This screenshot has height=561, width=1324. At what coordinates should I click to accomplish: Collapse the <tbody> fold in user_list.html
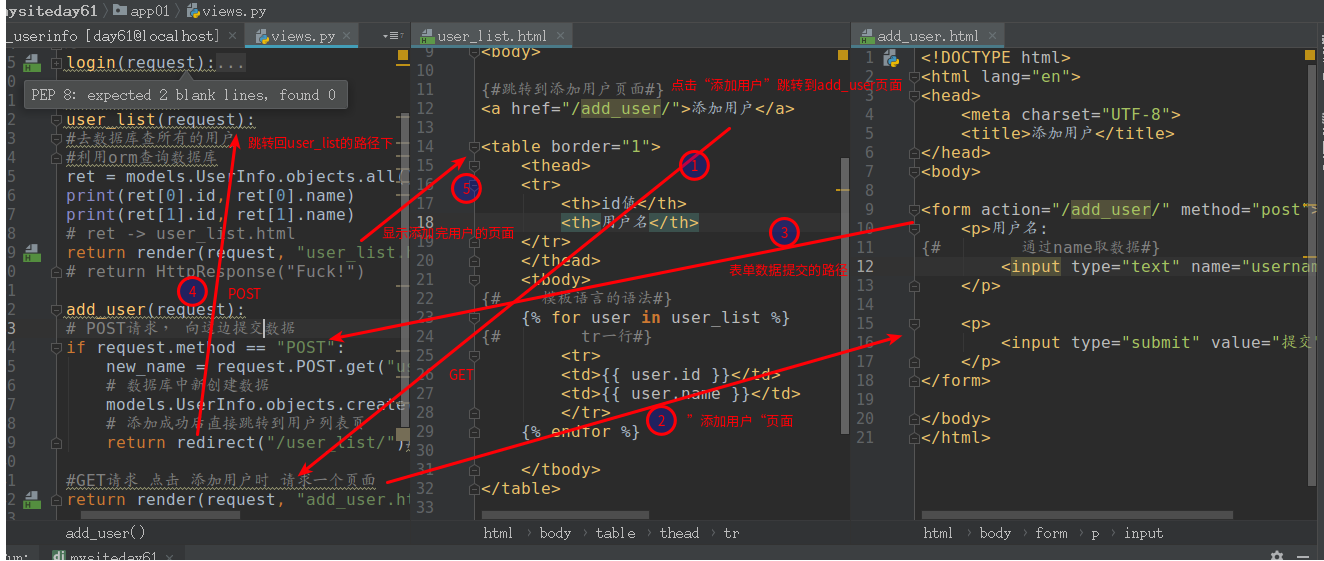(474, 280)
